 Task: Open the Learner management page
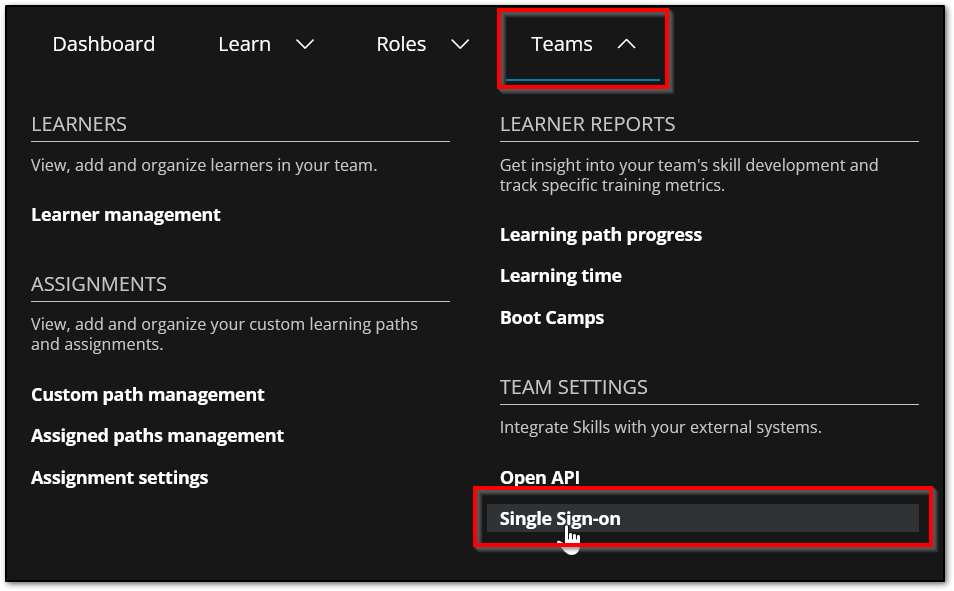point(126,214)
